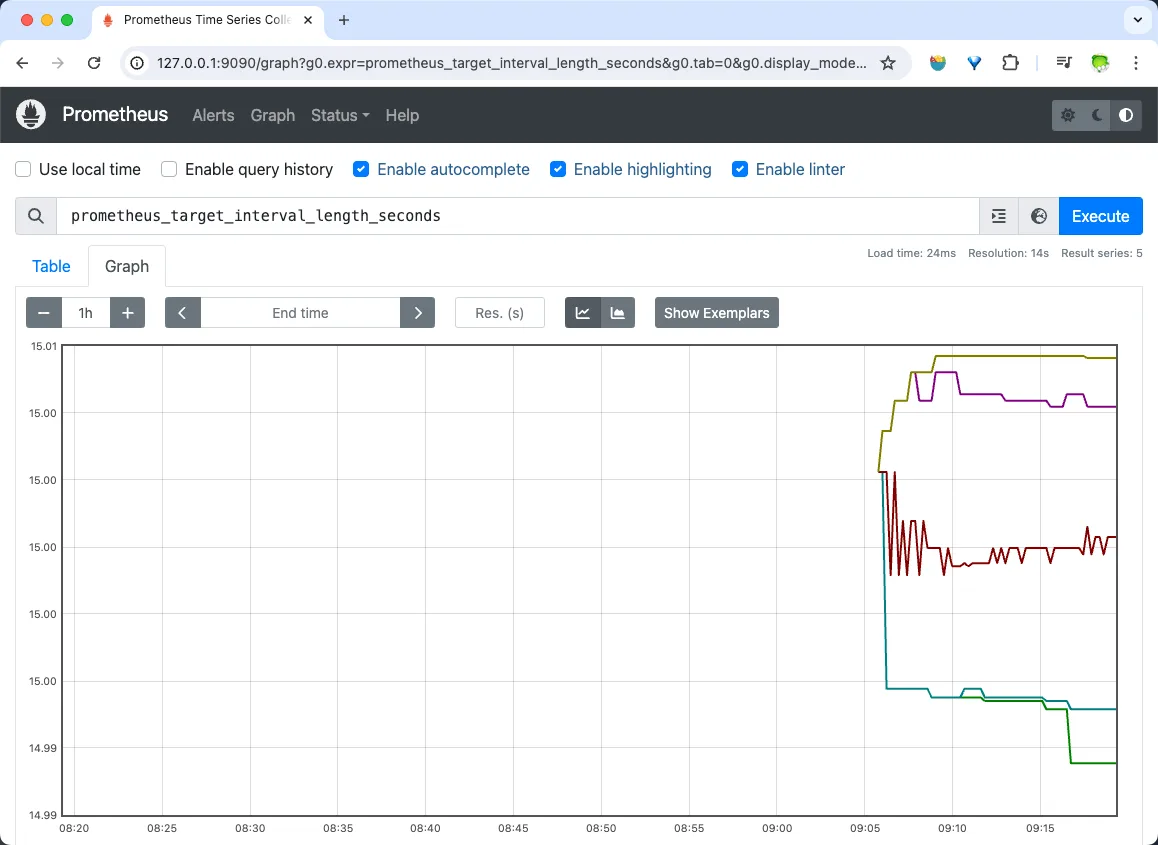Switch to the Table tab
This screenshot has height=845, width=1158.
(x=51, y=266)
